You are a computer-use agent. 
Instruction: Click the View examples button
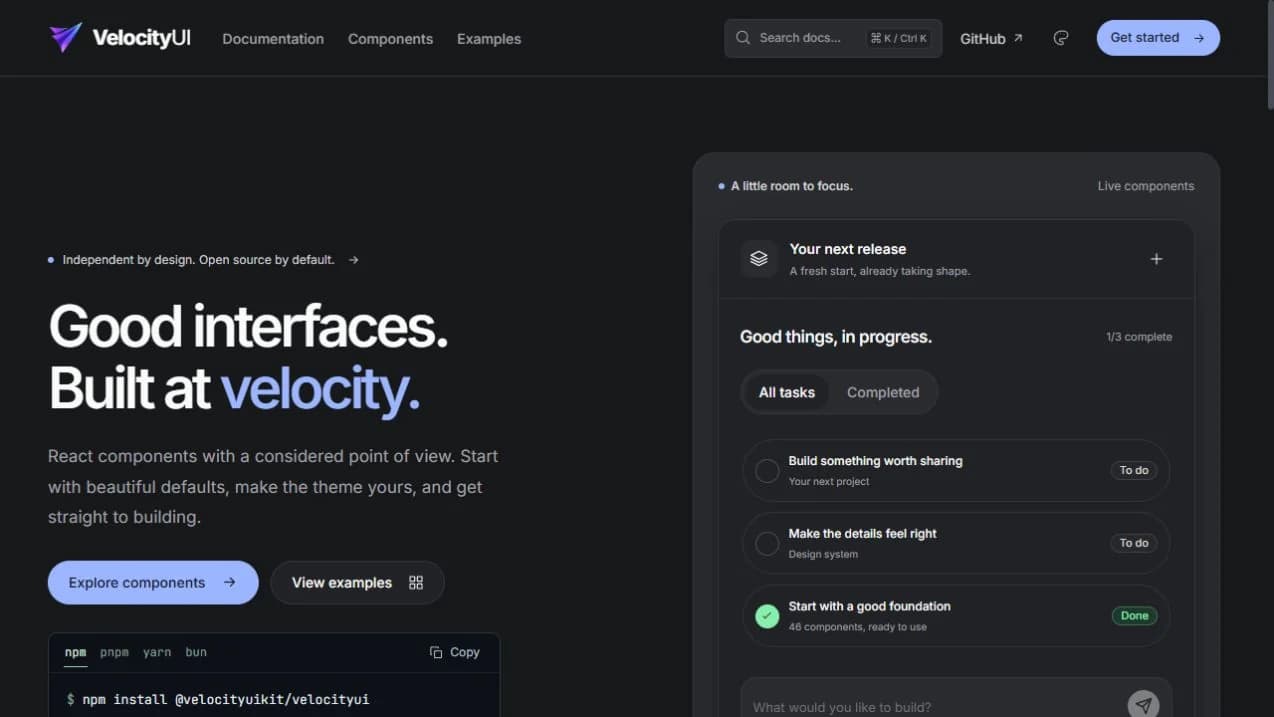[357, 582]
